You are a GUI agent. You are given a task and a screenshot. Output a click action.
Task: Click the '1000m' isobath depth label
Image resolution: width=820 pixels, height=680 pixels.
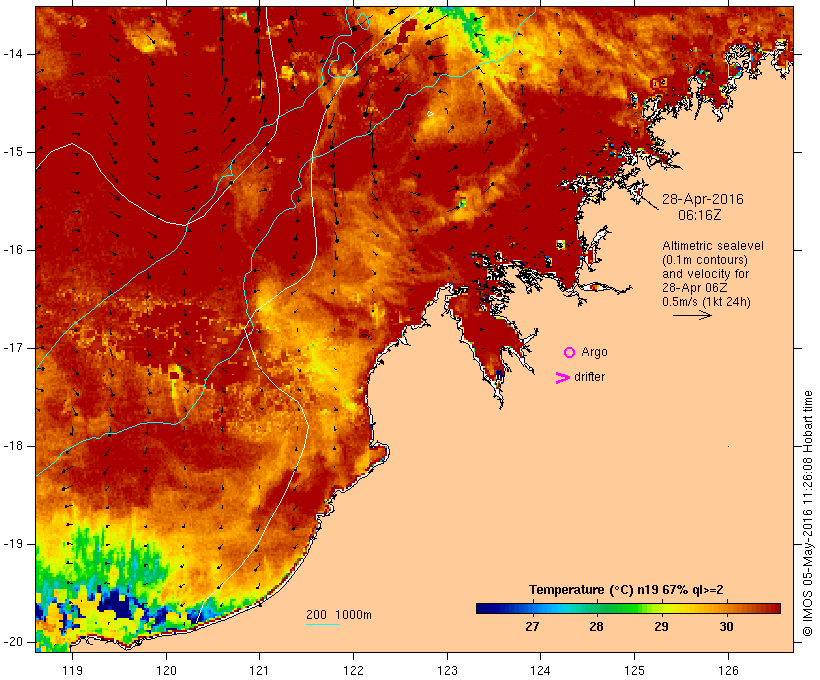pyautogui.click(x=353, y=615)
